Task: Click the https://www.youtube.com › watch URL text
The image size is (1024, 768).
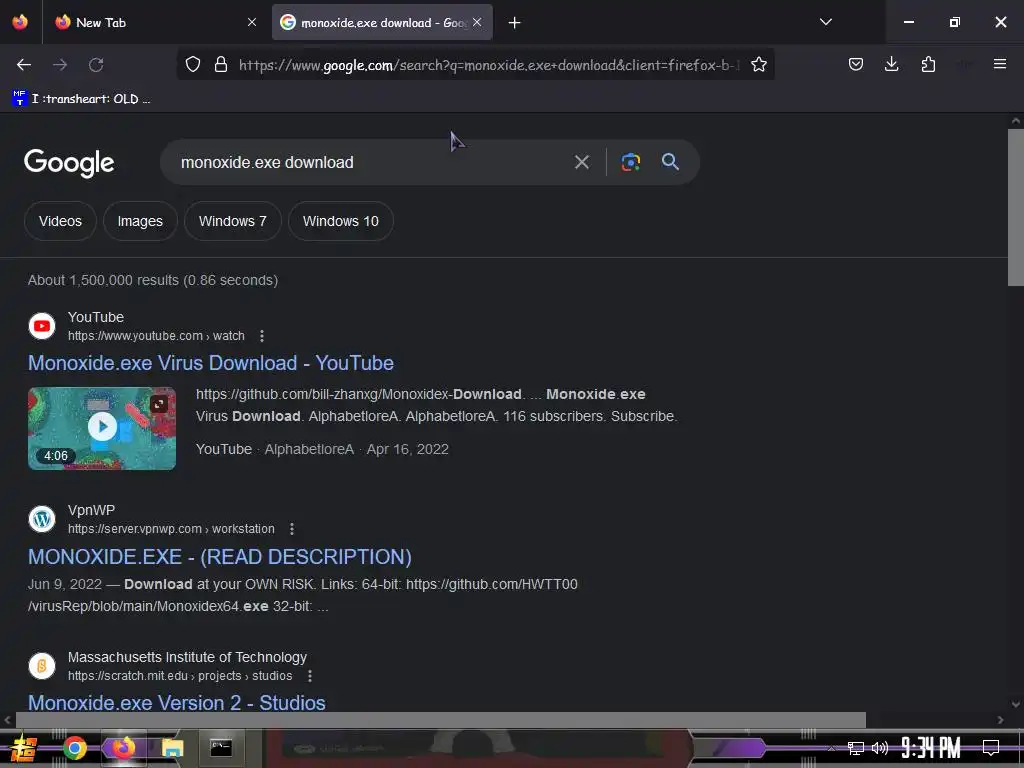Action: click(156, 336)
